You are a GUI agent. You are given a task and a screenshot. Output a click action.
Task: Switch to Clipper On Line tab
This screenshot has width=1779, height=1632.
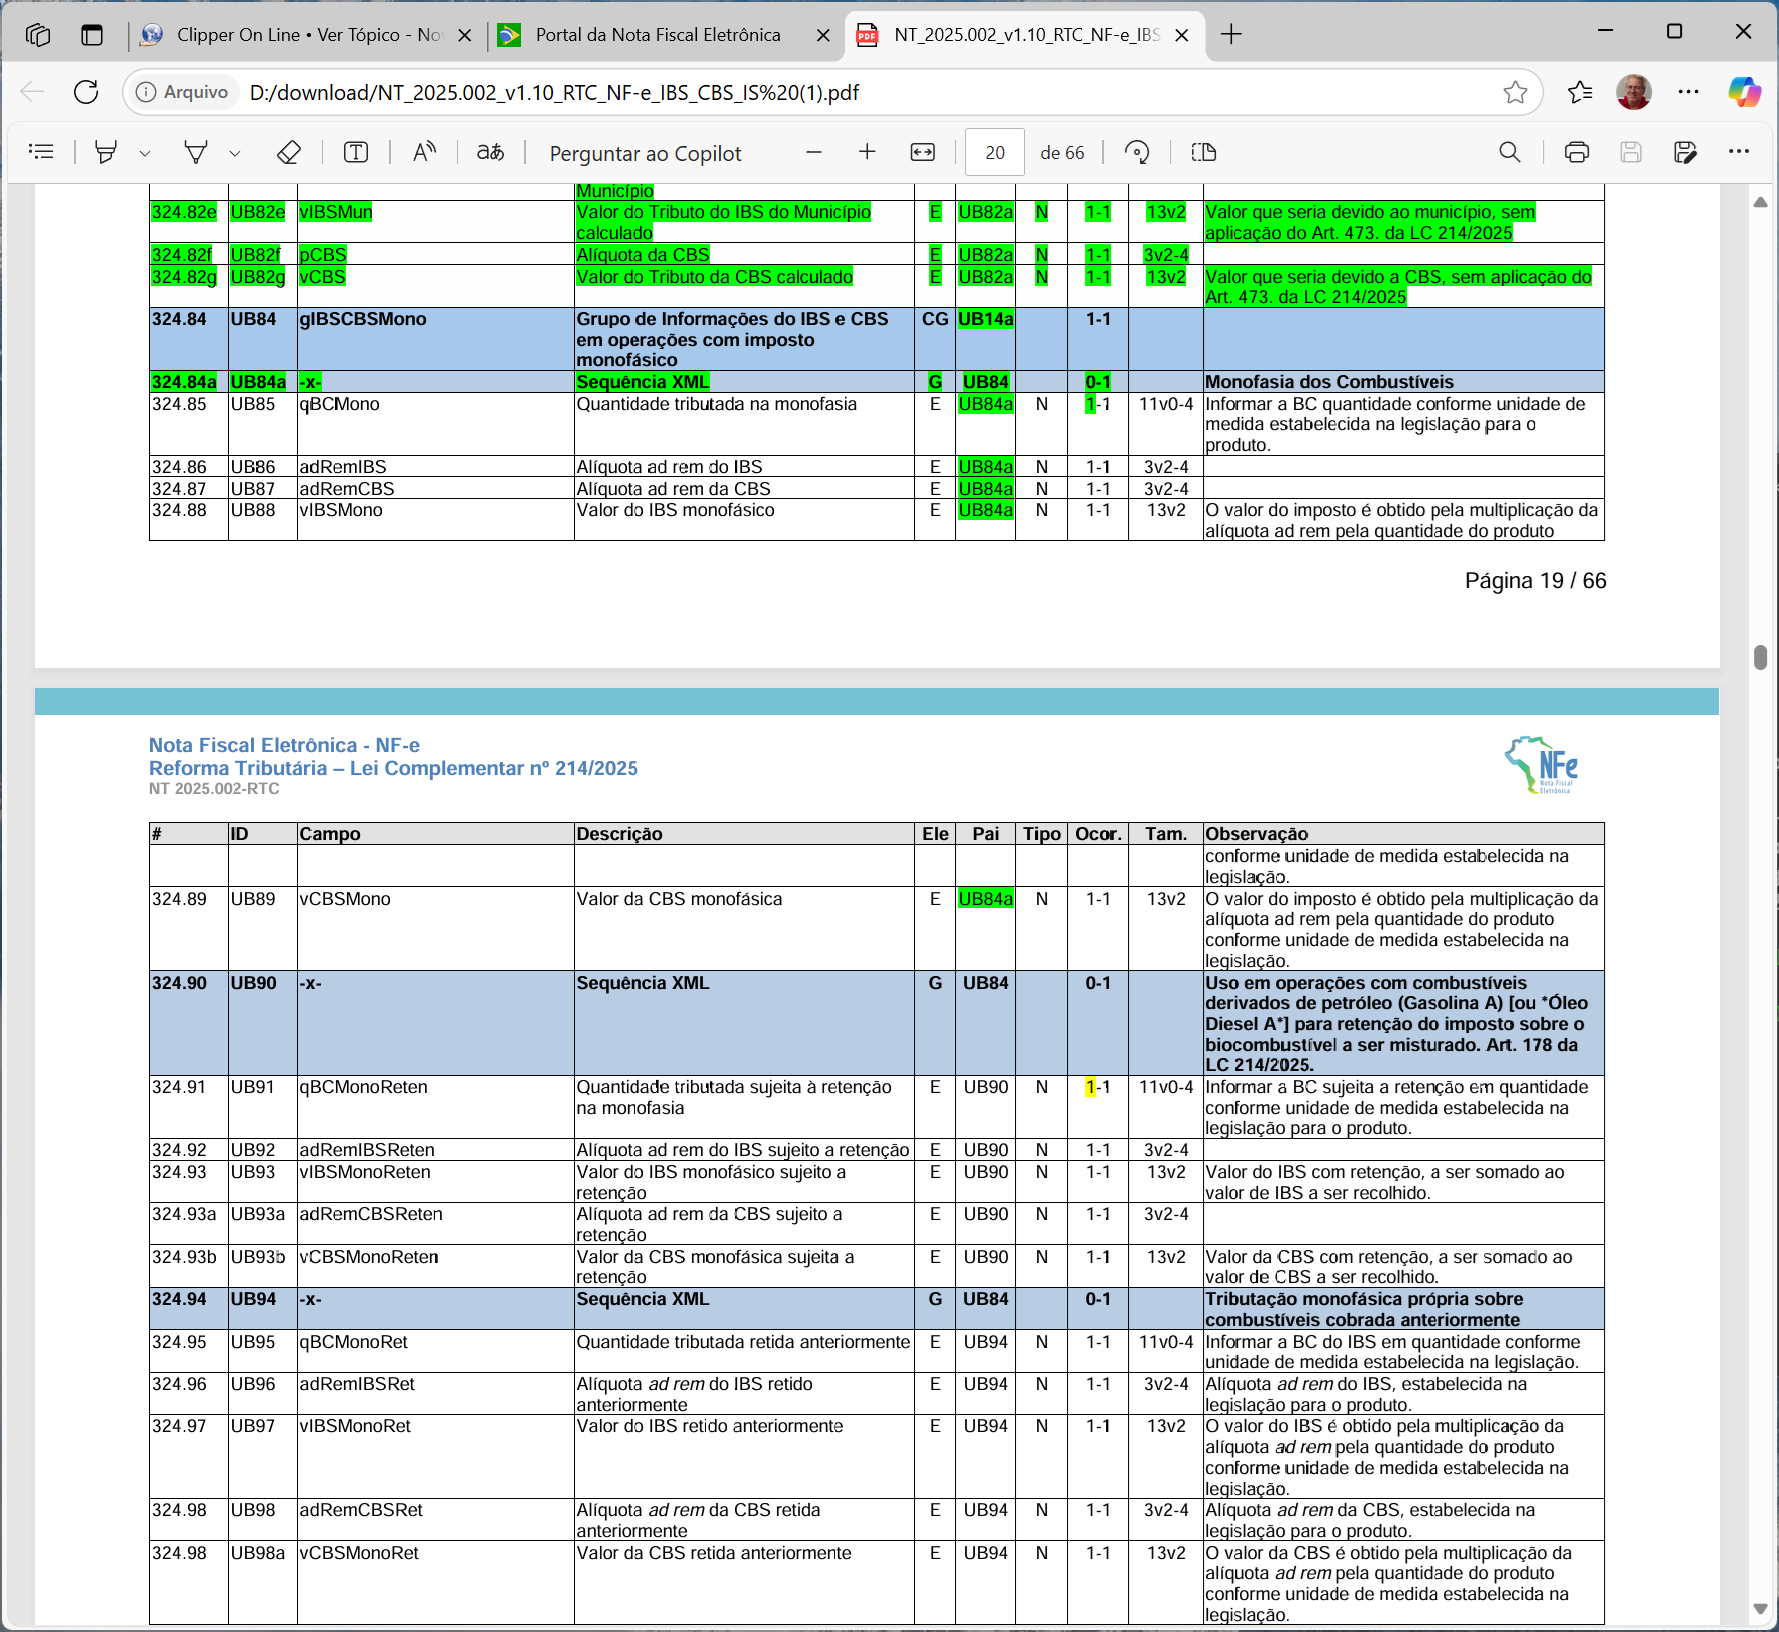pyautogui.click(x=307, y=35)
